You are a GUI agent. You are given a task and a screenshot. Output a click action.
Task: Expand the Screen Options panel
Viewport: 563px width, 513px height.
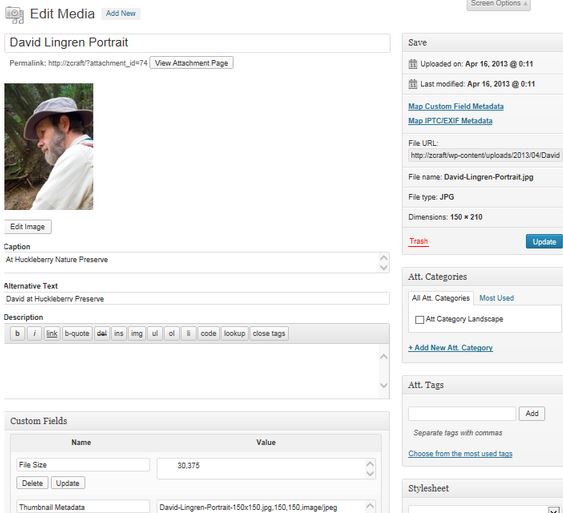(x=498, y=4)
